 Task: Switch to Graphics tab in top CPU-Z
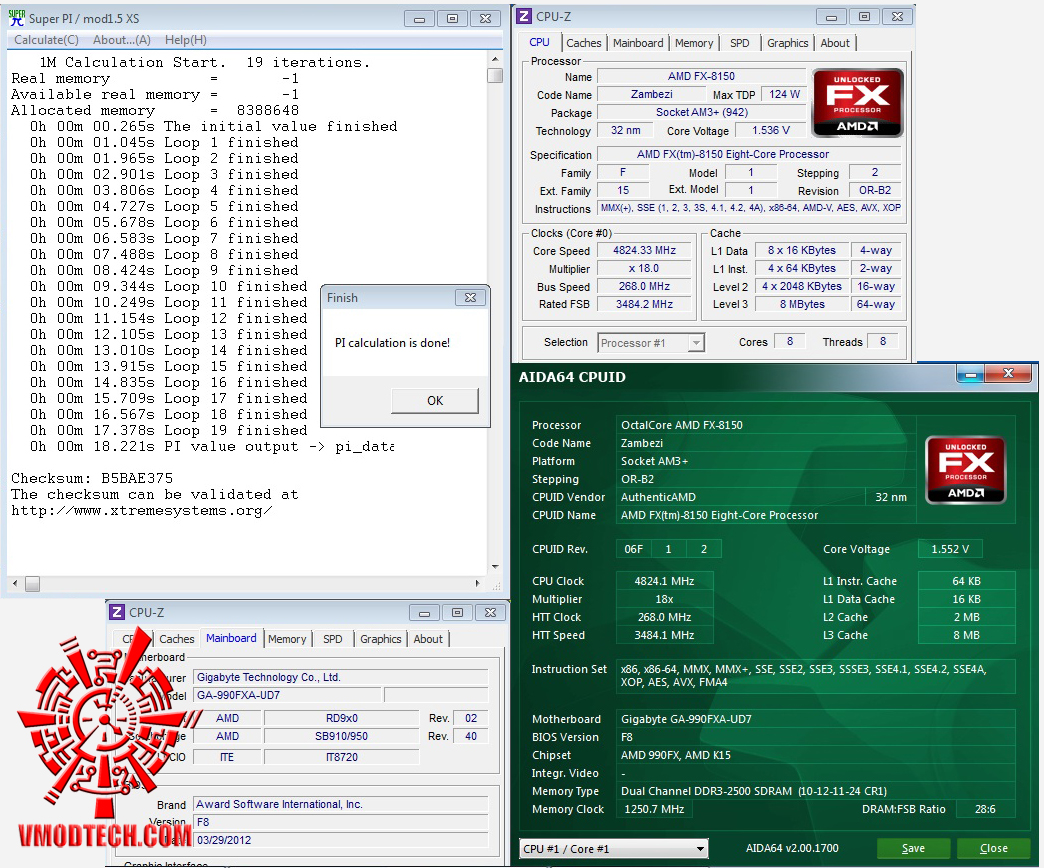[x=788, y=43]
